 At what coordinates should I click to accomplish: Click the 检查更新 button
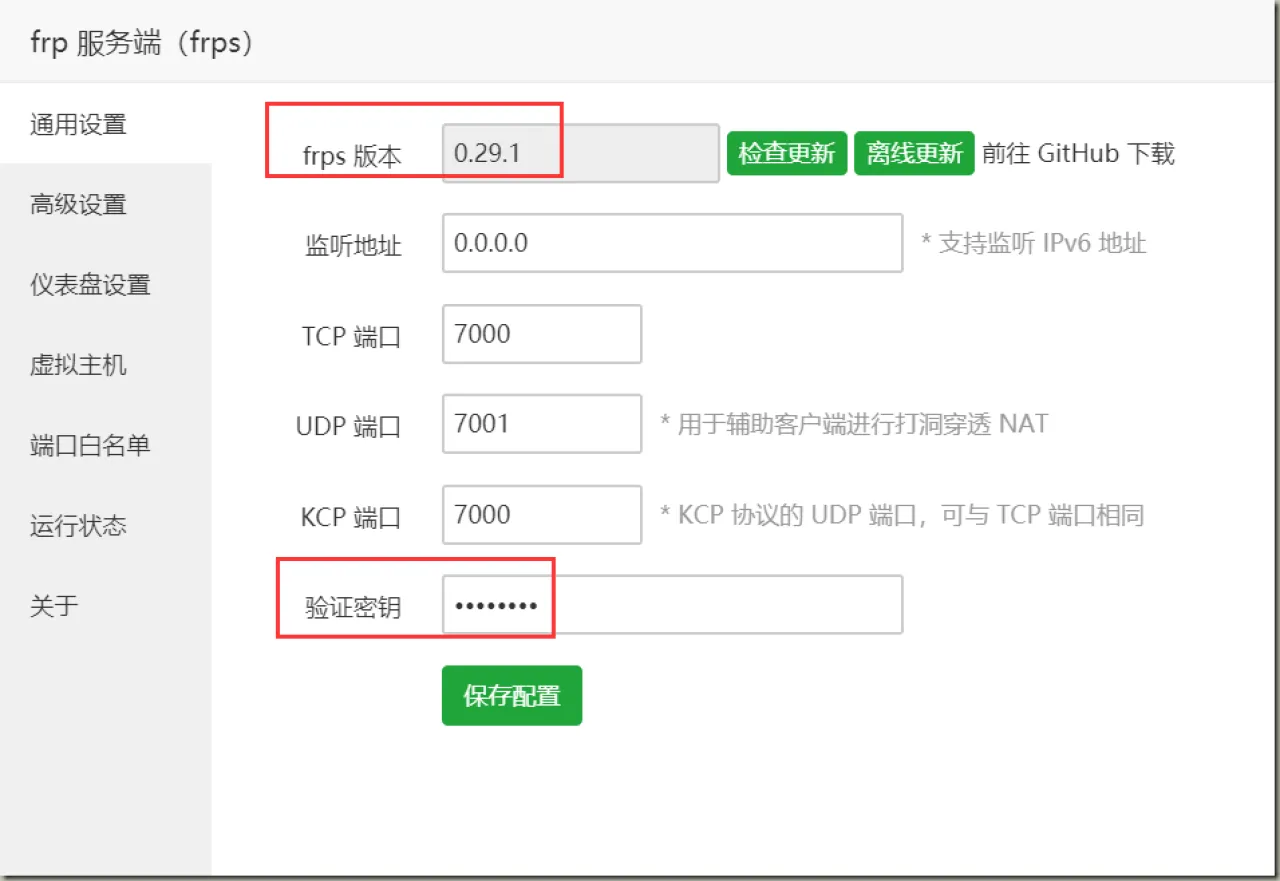787,153
